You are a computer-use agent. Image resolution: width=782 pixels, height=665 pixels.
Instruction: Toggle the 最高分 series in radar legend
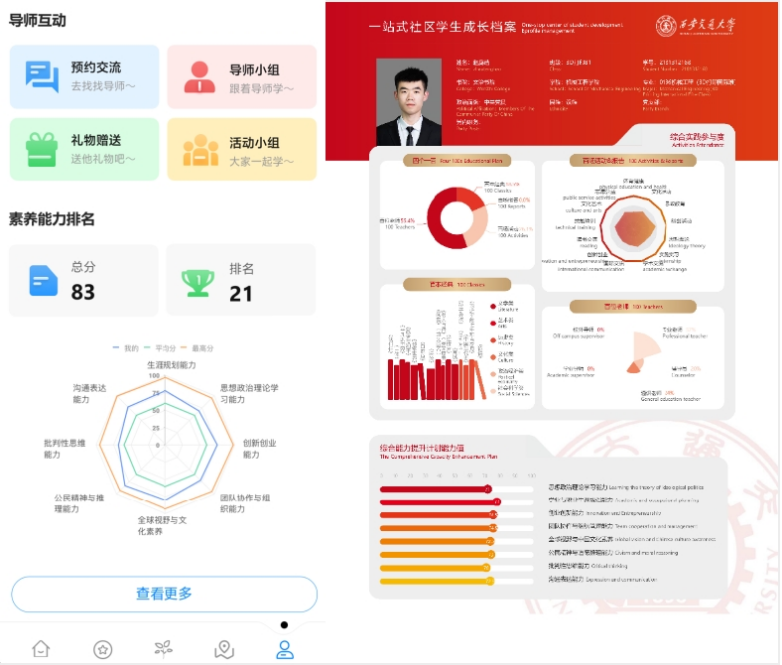[202, 348]
